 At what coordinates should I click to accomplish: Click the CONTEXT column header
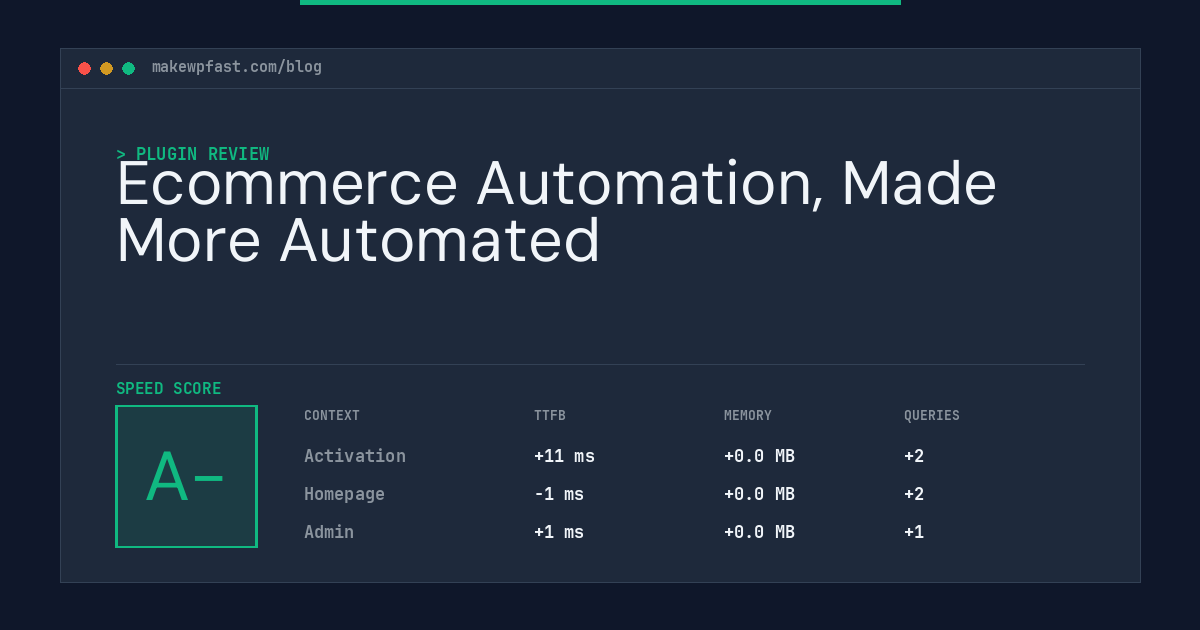pos(332,415)
